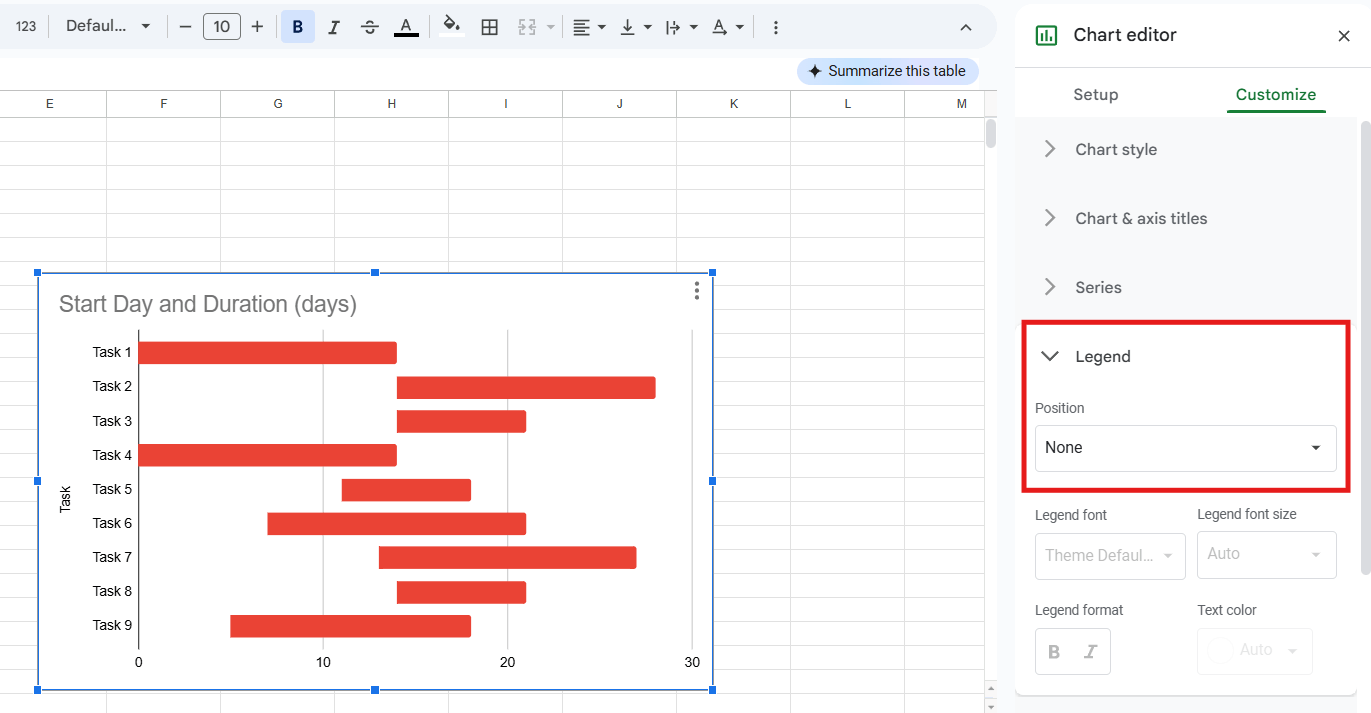Viewport: 1371px width, 713px height.
Task: Open the chart's three-dot options menu
Action: point(697,291)
